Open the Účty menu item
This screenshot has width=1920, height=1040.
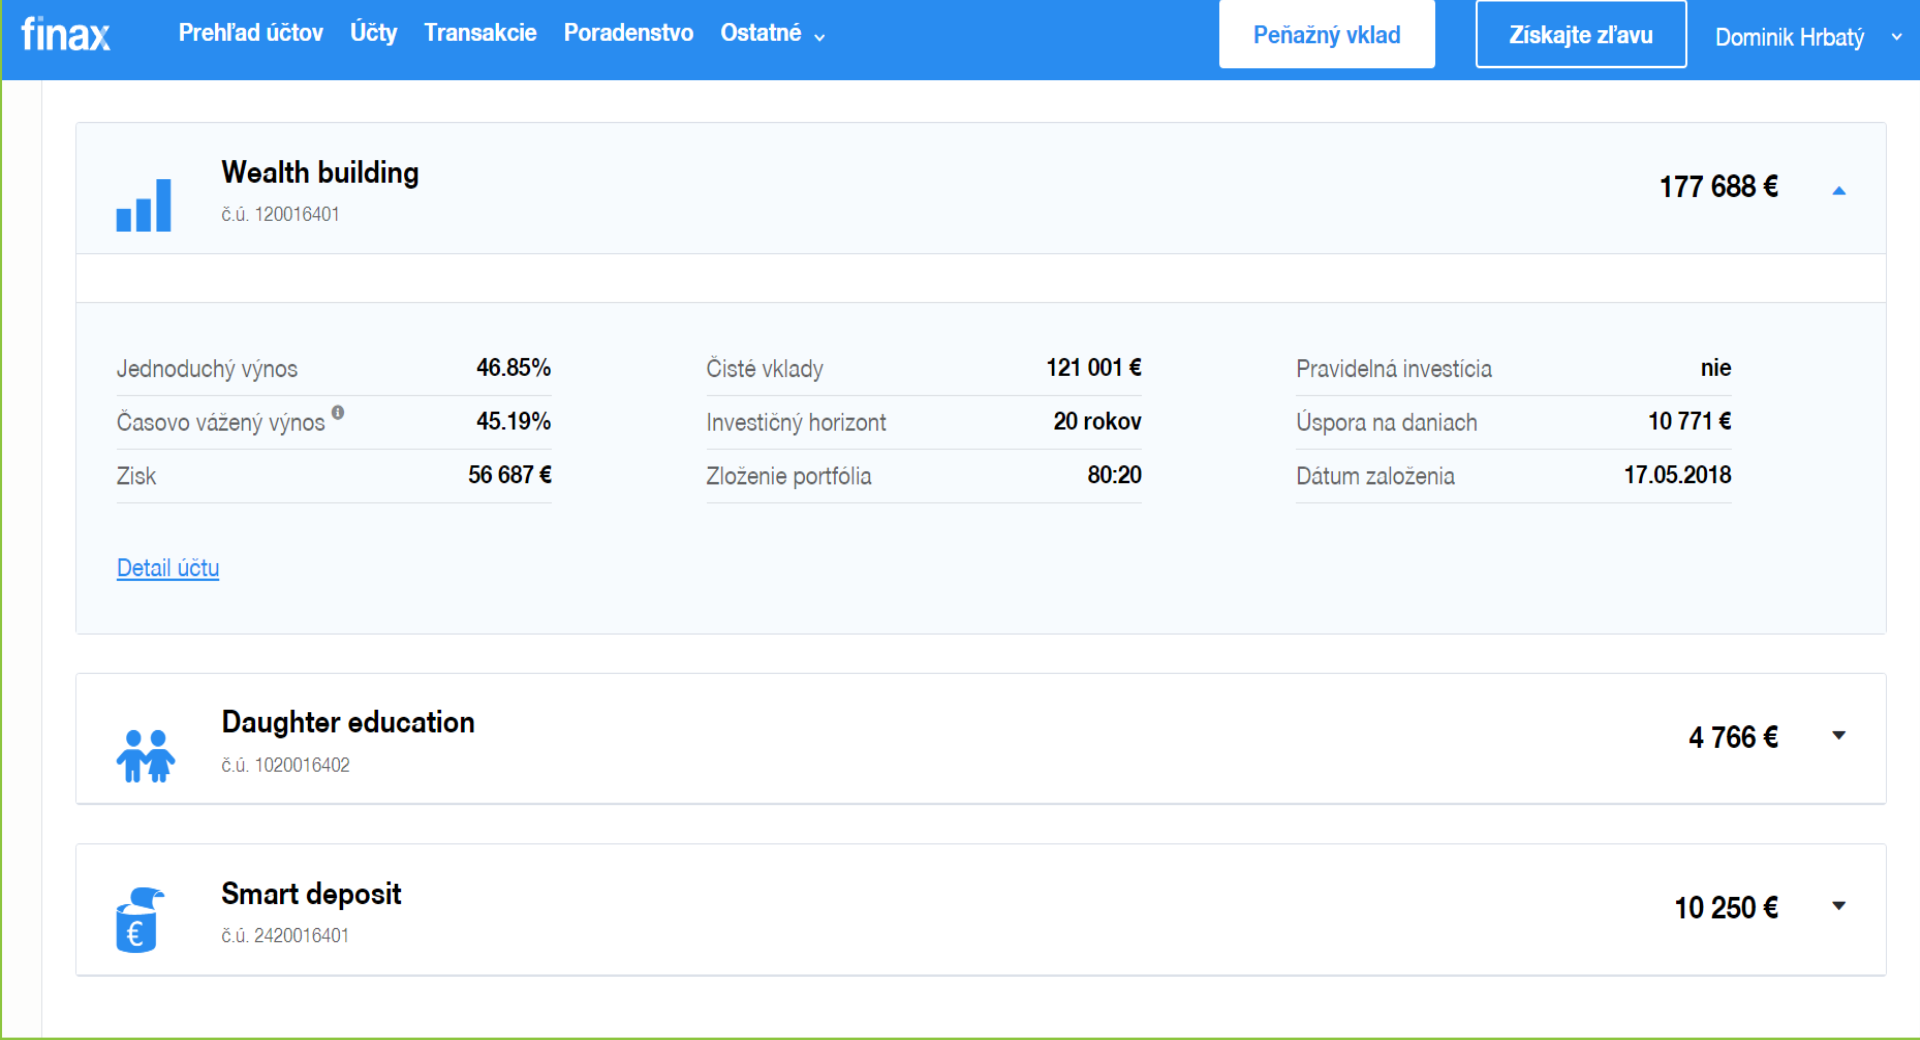[x=373, y=33]
